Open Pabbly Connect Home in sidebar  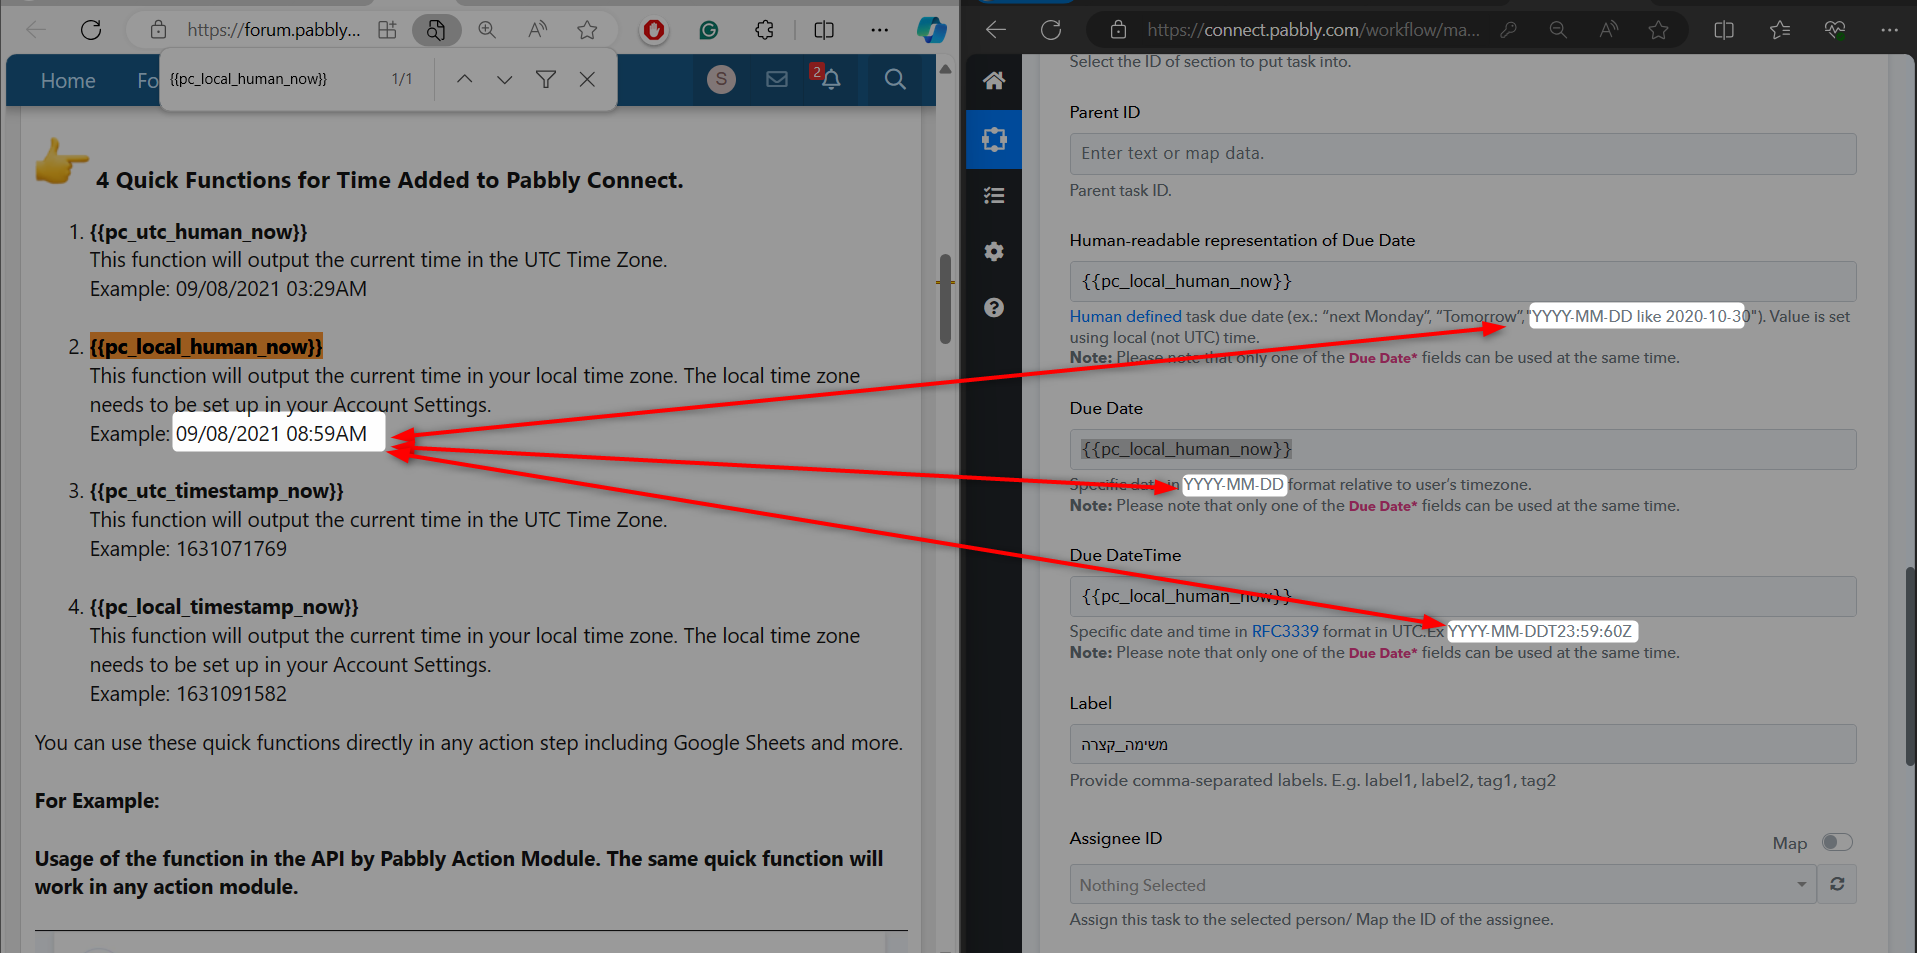tap(994, 81)
